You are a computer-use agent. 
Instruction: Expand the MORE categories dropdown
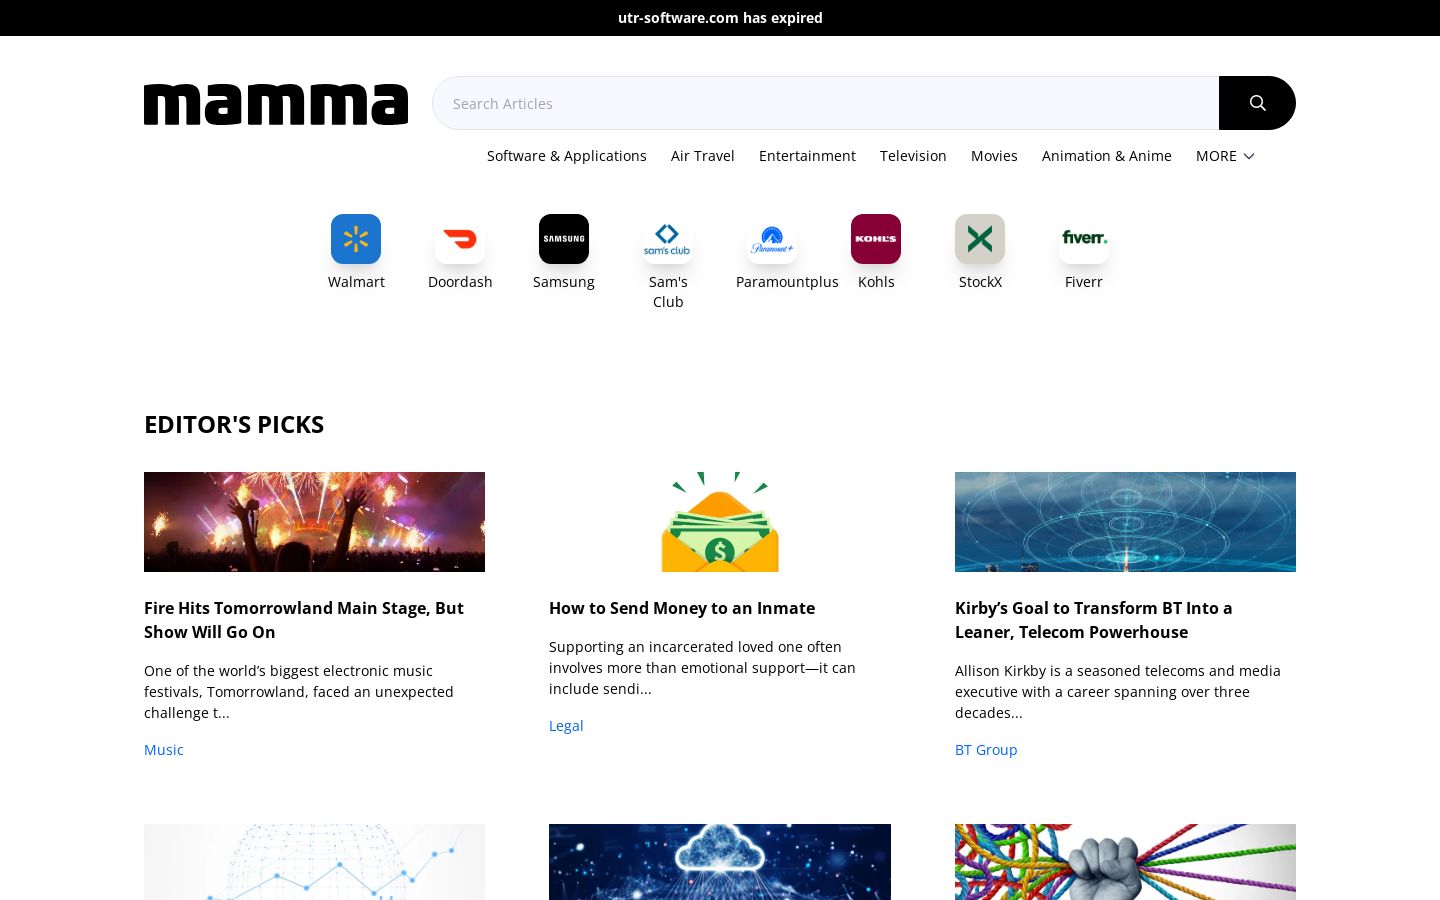pyautogui.click(x=1225, y=156)
